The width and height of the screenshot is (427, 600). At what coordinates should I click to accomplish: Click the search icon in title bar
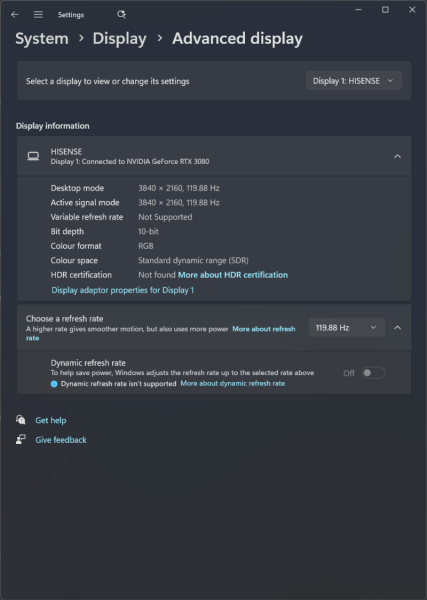(x=121, y=15)
